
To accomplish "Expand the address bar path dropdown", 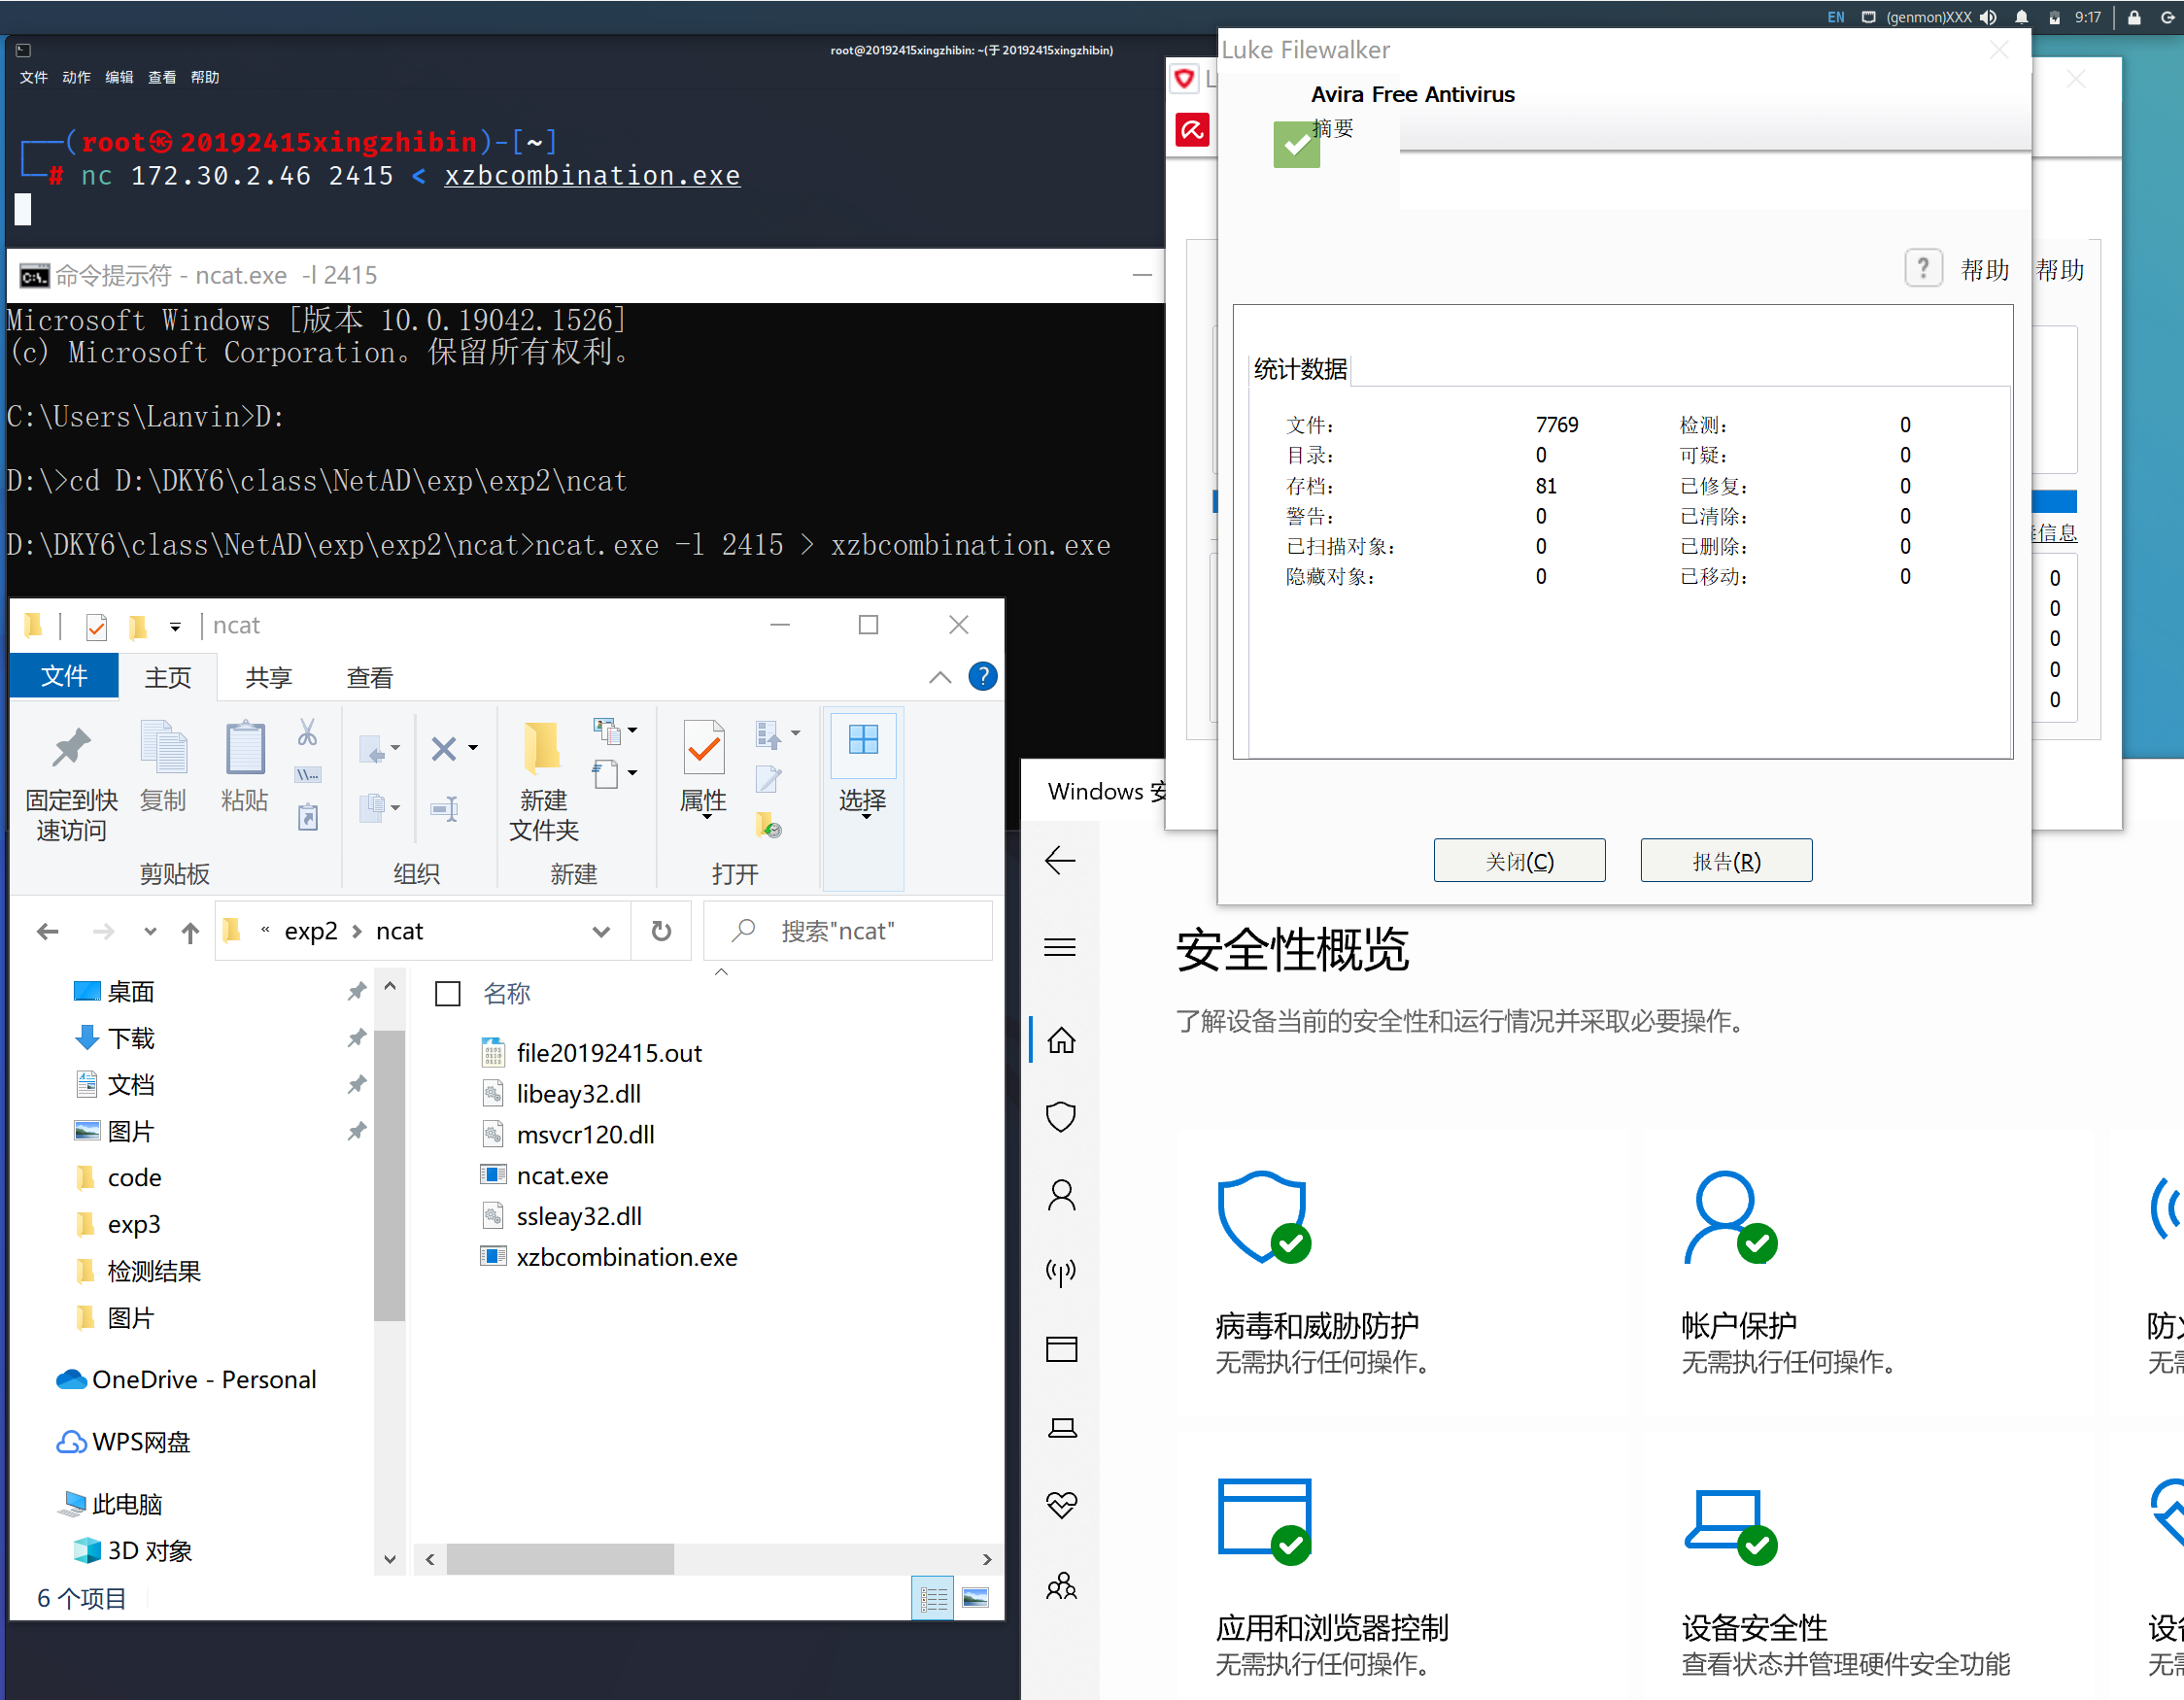I will (601, 931).
